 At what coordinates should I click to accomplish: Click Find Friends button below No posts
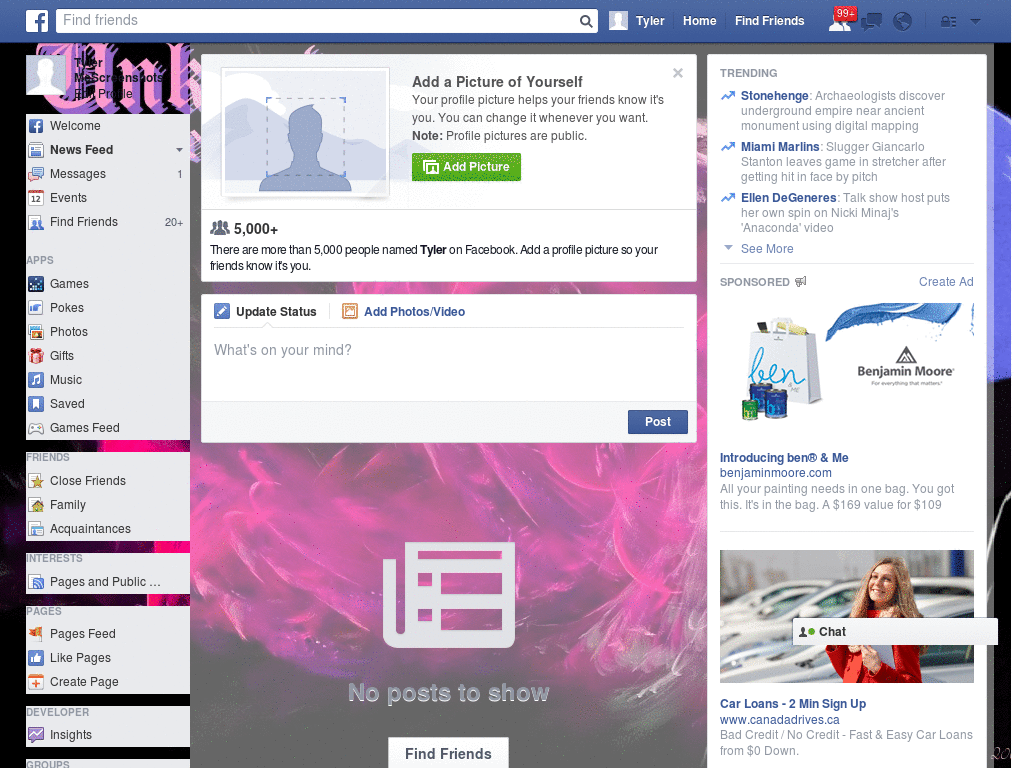(x=448, y=753)
